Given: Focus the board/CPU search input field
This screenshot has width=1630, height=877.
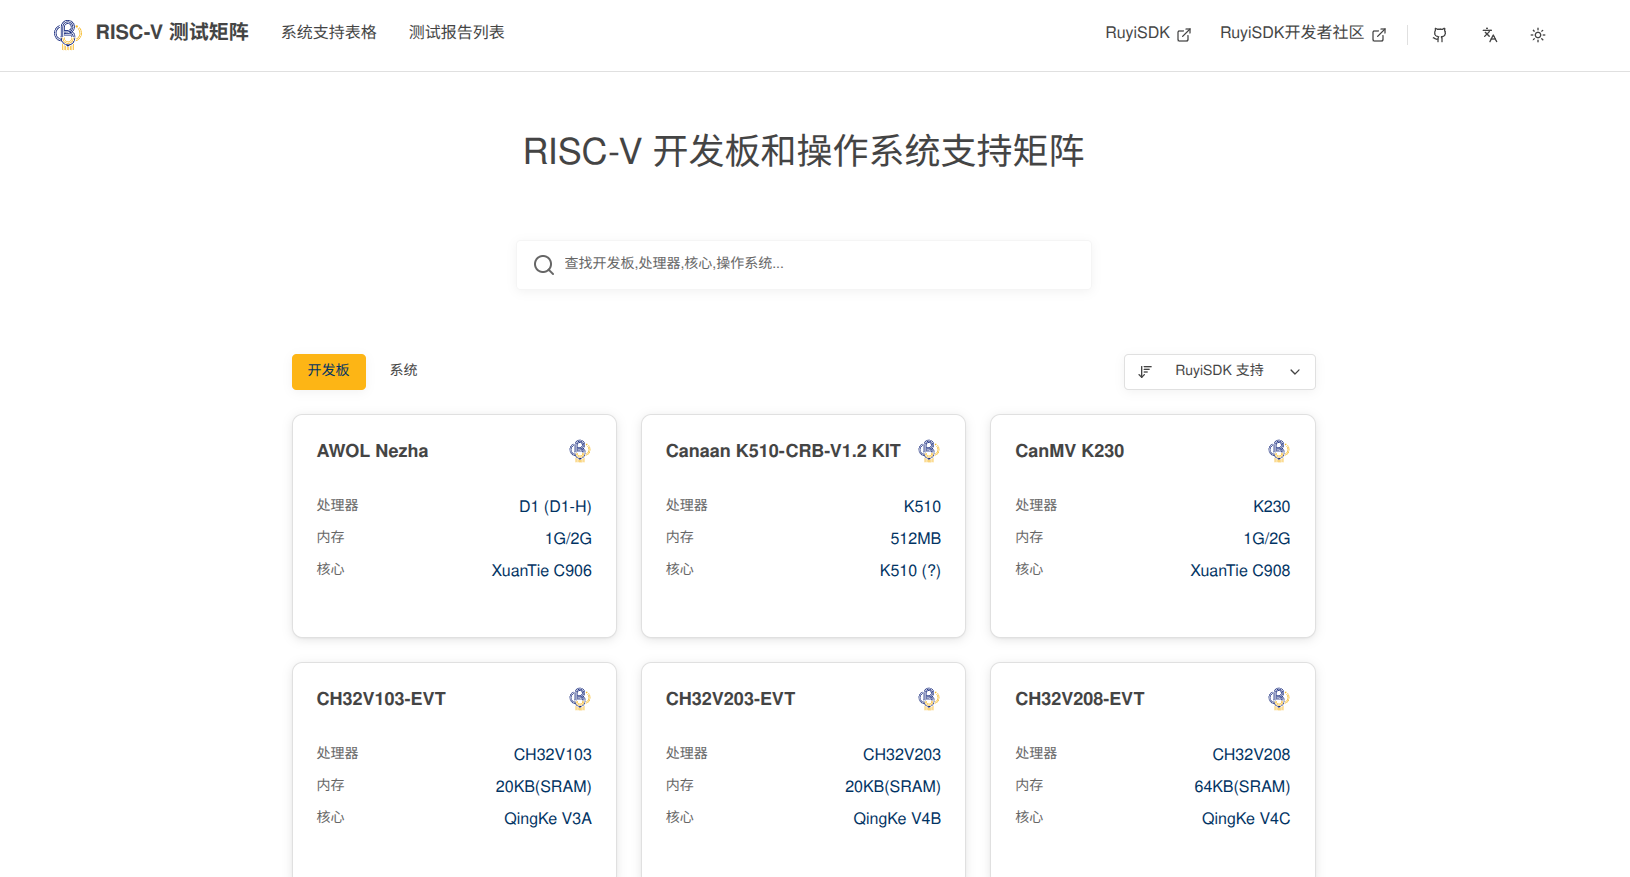Looking at the screenshot, I should click(x=804, y=265).
